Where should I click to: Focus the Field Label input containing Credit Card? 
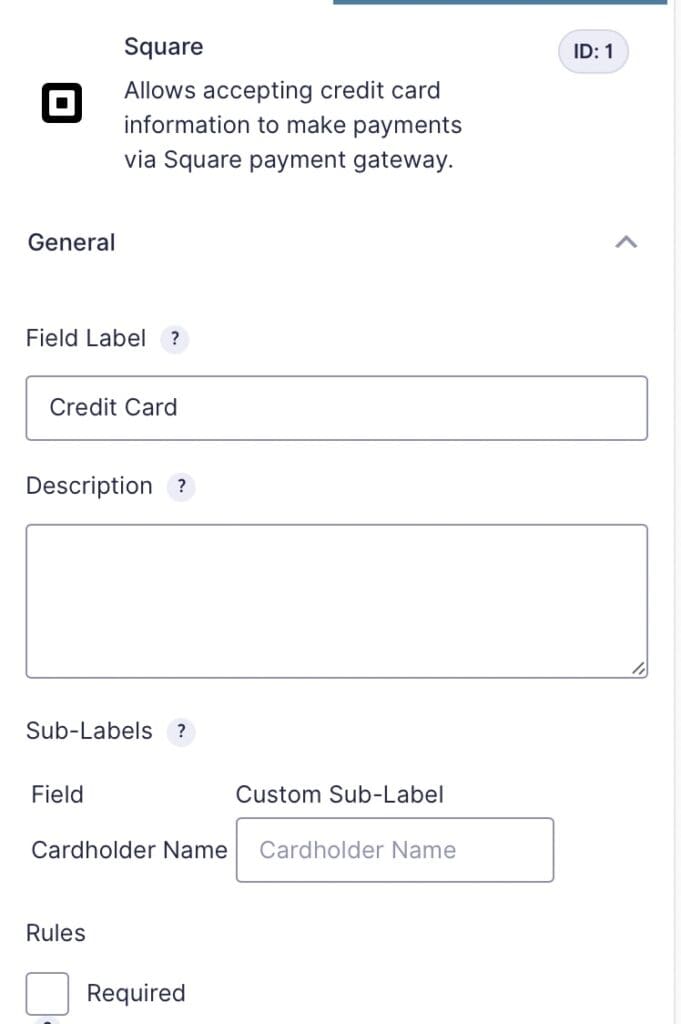(x=337, y=408)
